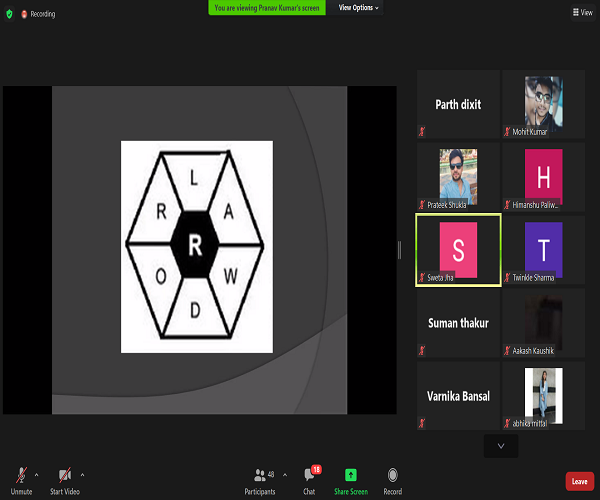Screen dimensions: 600x500
Task: Click the screen sharing notification banner
Action: click(x=267, y=8)
